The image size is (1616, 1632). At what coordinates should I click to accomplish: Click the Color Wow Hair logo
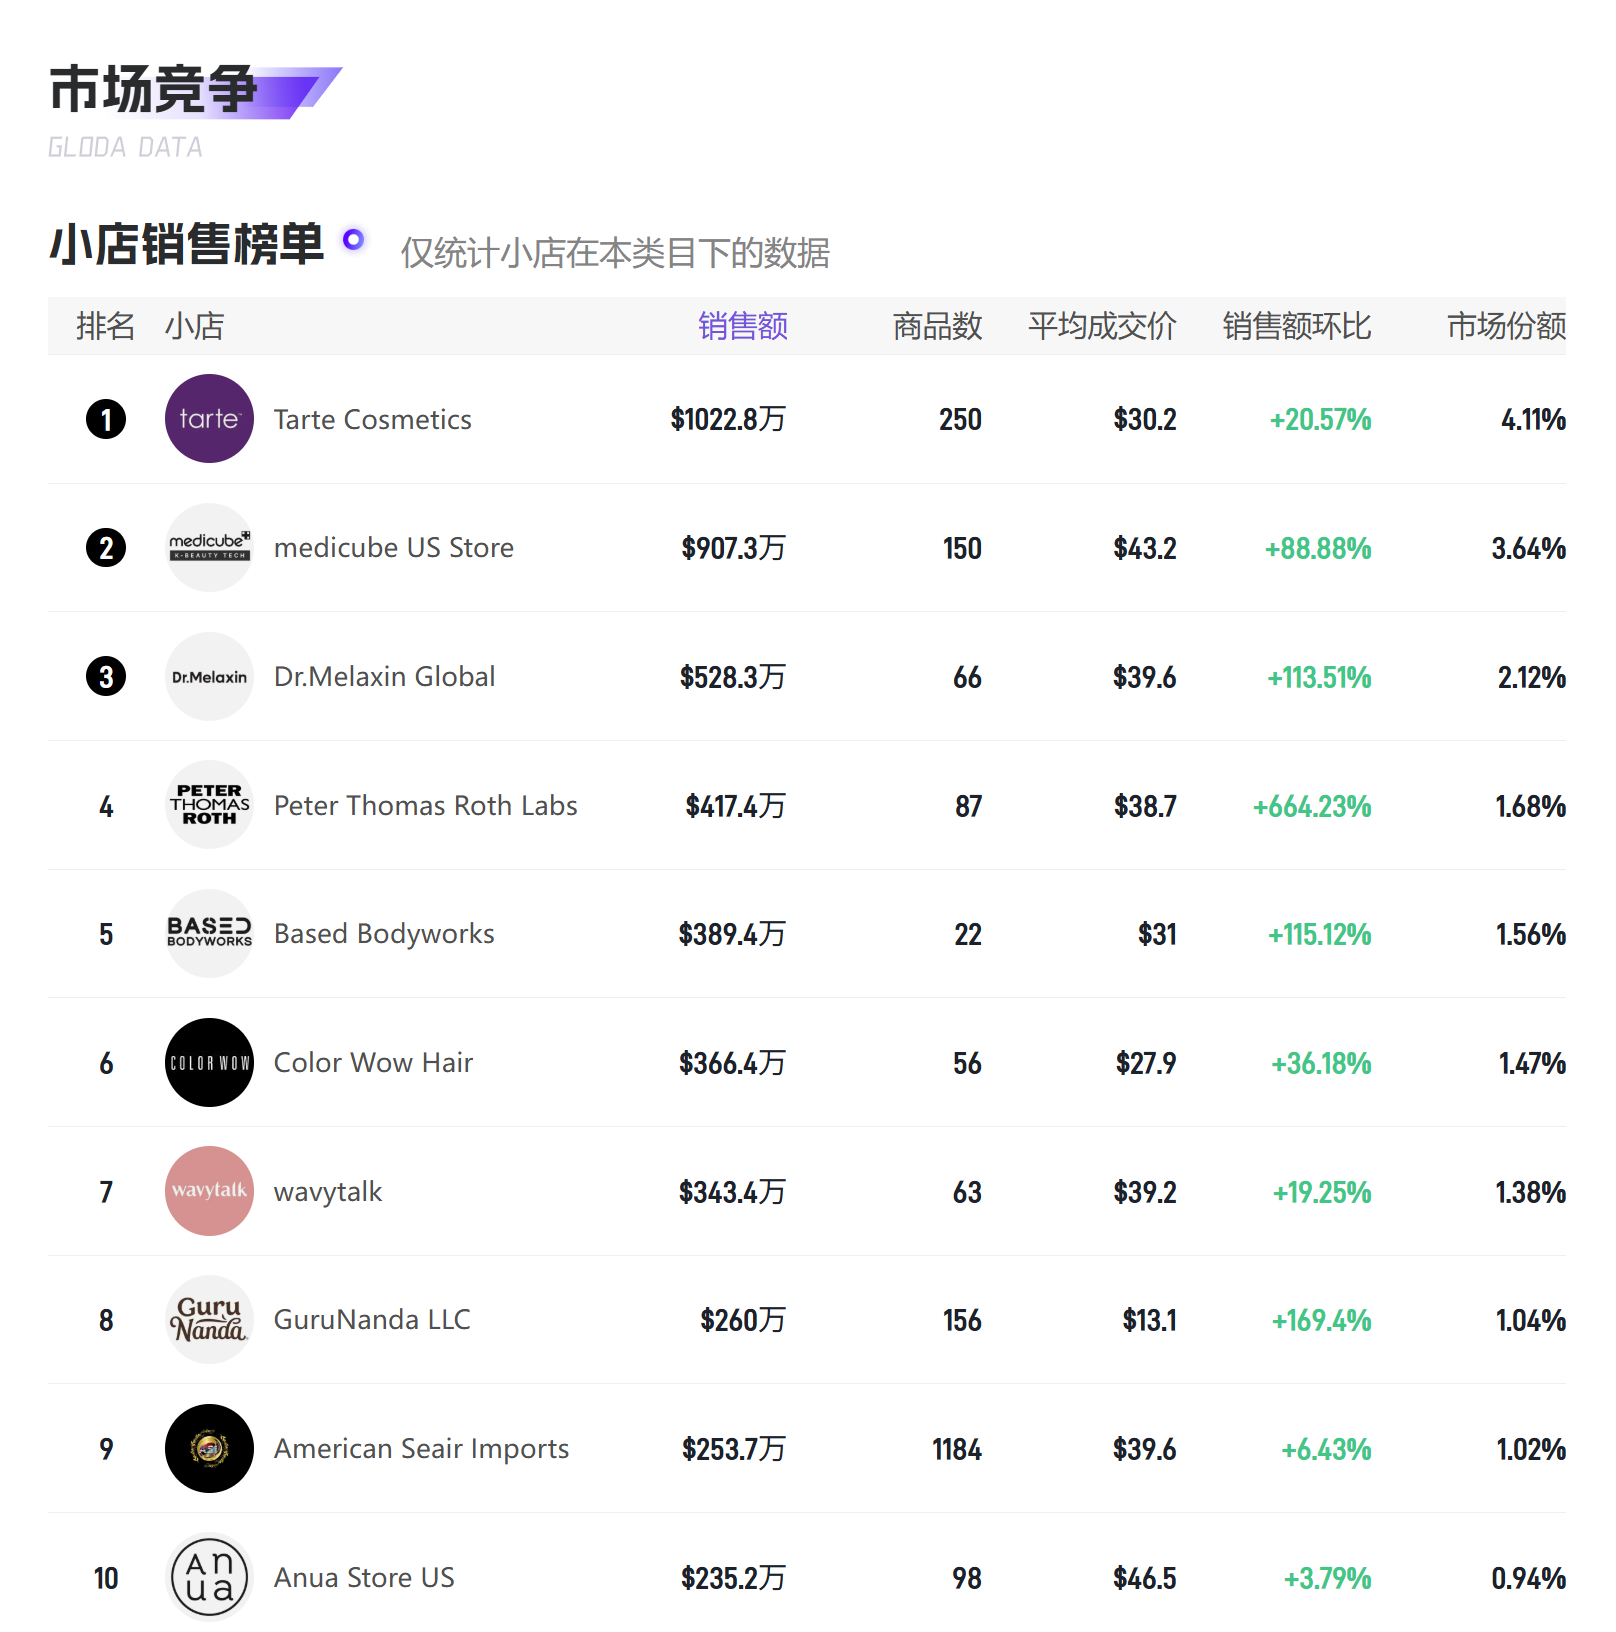click(x=209, y=1063)
